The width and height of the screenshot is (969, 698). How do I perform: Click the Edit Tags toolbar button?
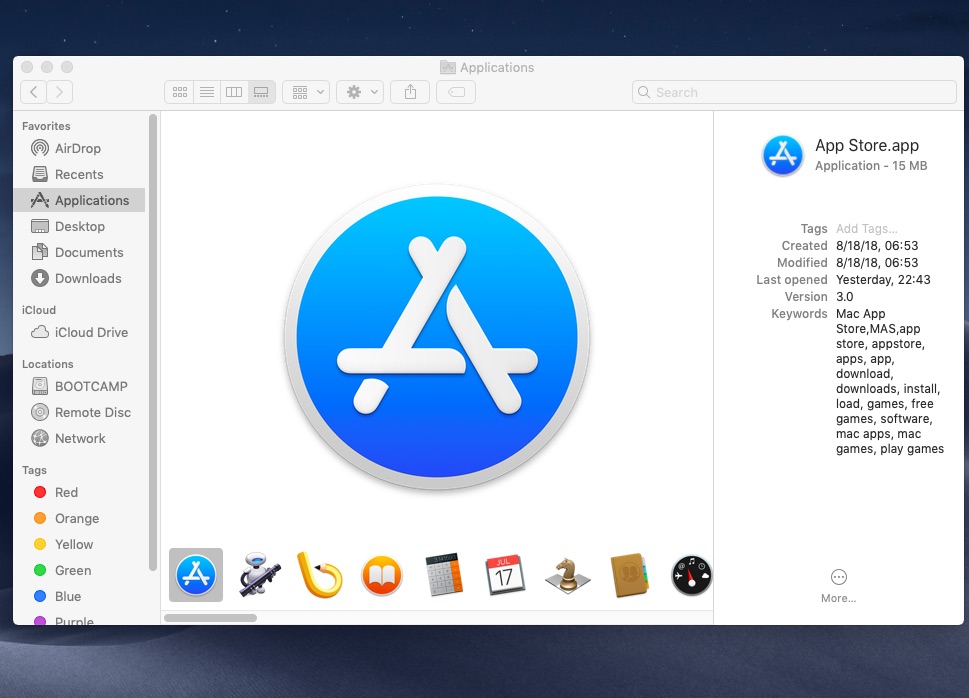pyautogui.click(x=456, y=92)
